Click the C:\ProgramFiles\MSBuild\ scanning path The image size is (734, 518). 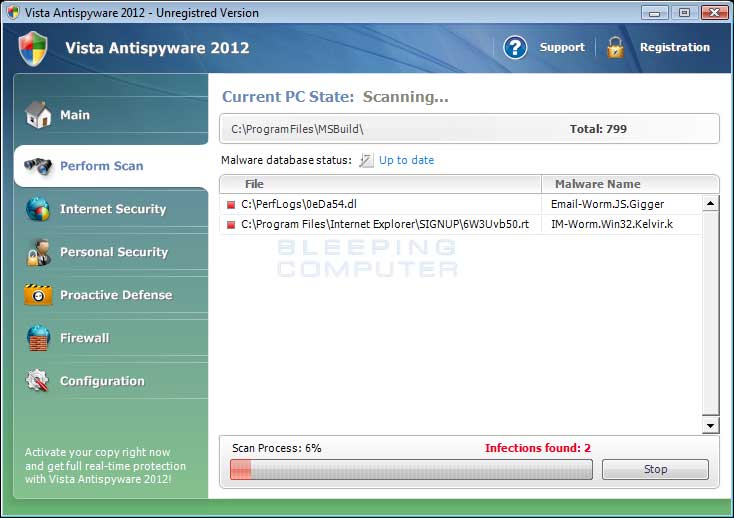(297, 129)
